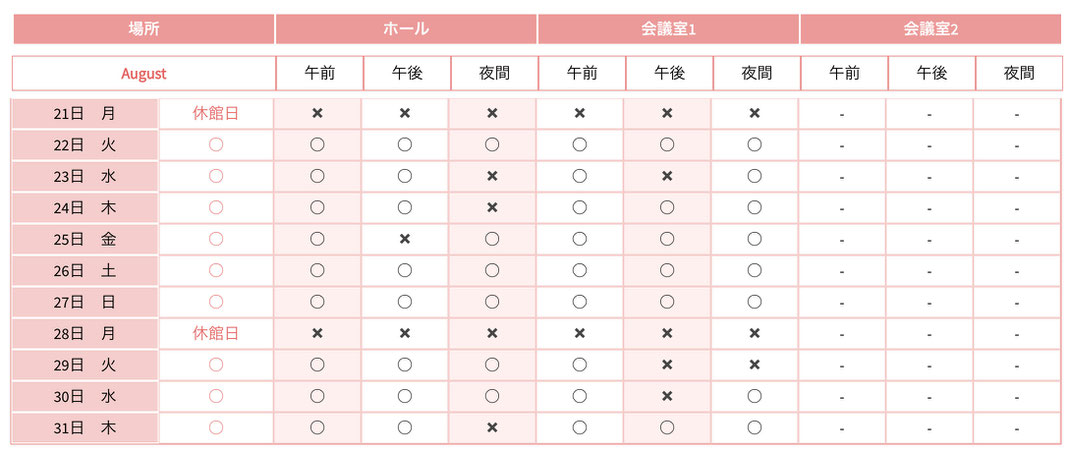The image size is (1070, 452).
Task: Click the × mark for 23日 ホール 夜間
Action: [492, 176]
